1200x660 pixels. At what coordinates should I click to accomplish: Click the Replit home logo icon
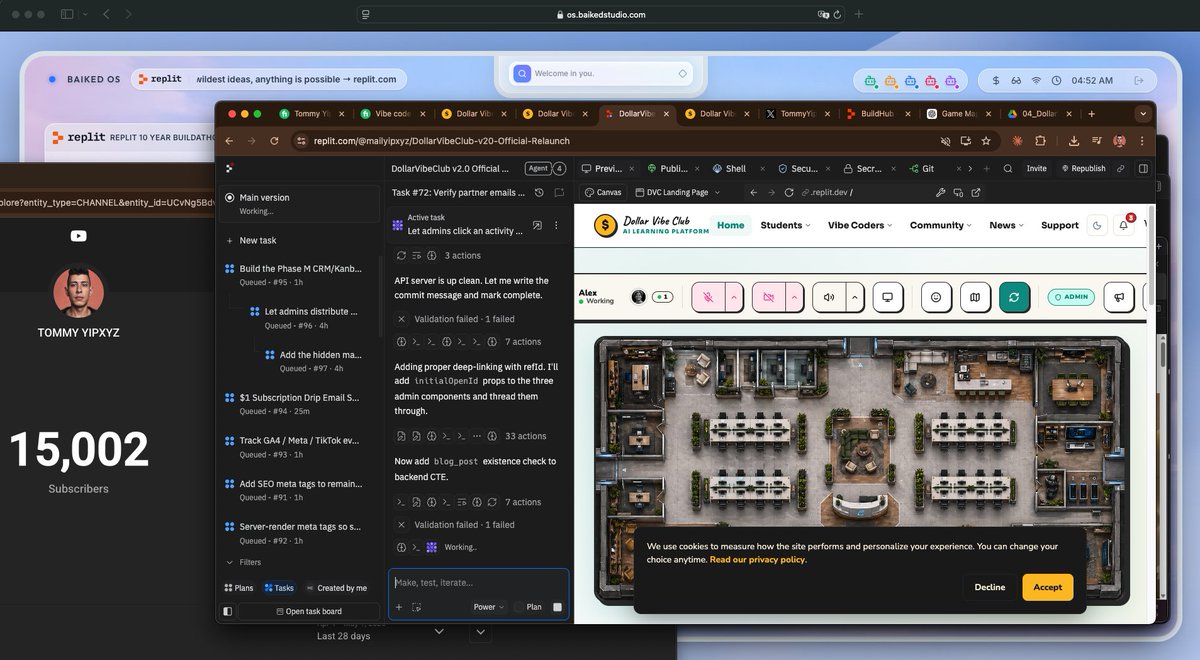coord(228,168)
